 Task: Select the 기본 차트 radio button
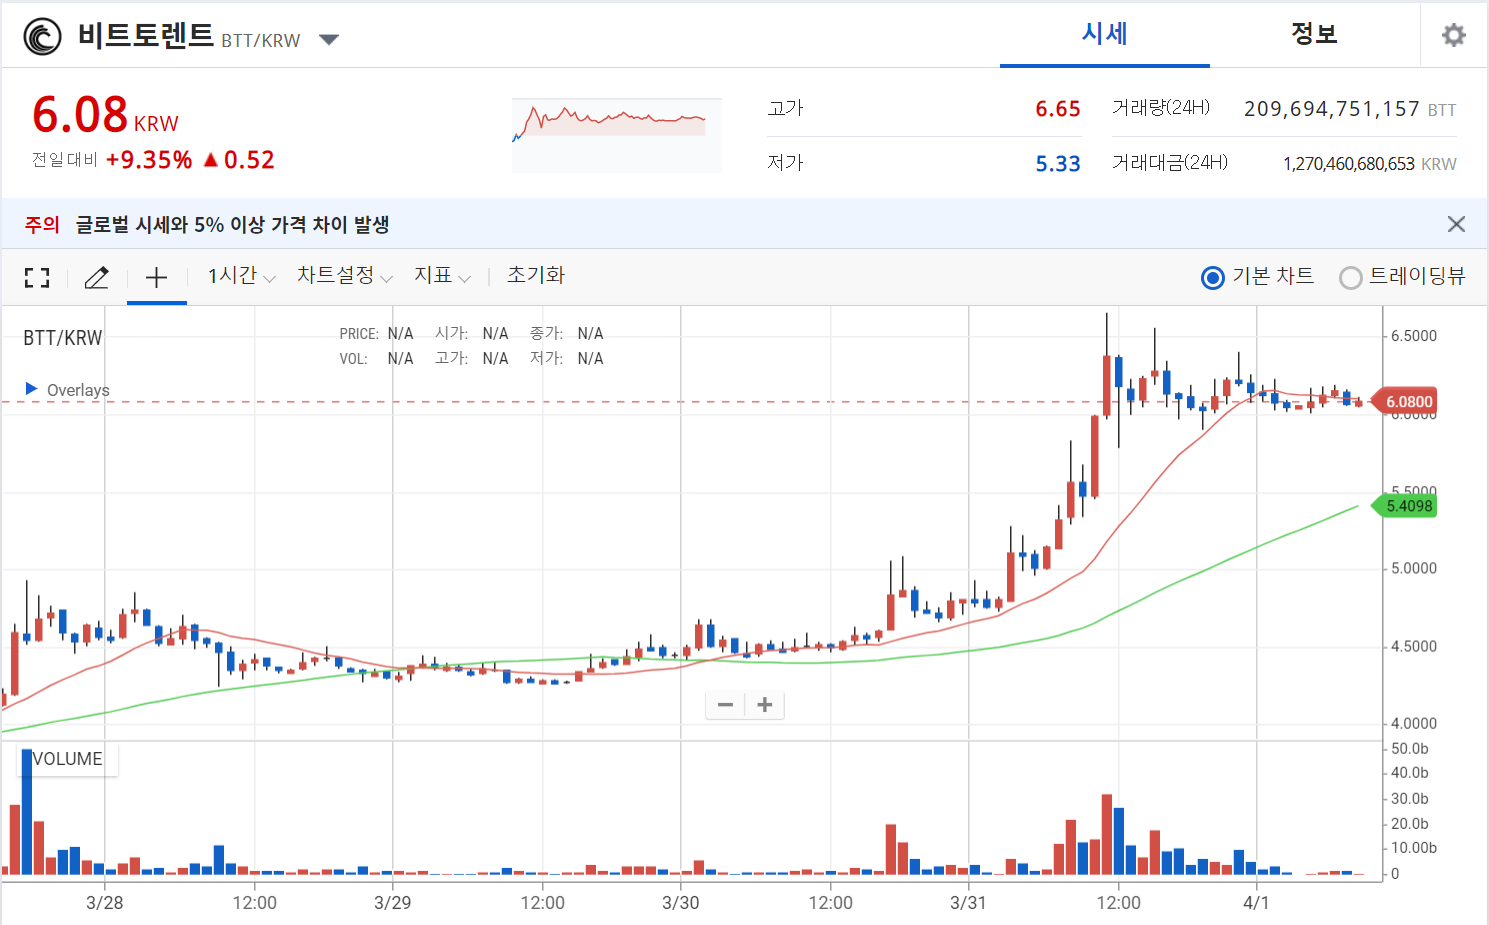coord(1212,278)
